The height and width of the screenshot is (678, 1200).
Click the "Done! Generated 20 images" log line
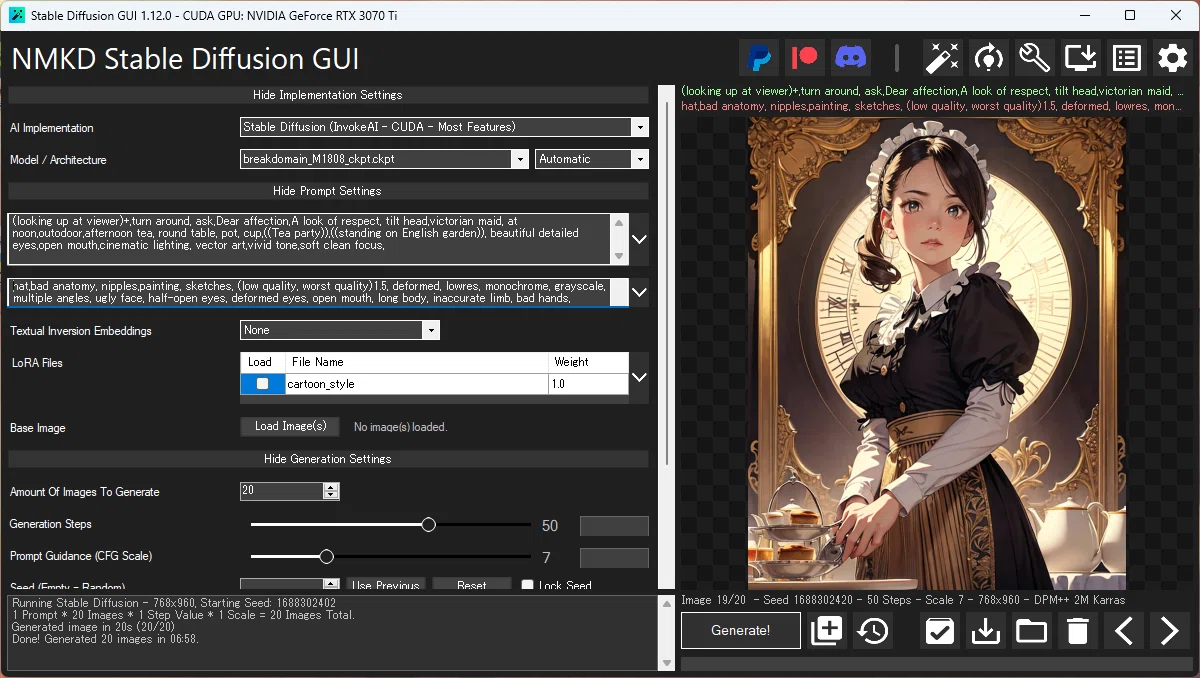coord(105,639)
